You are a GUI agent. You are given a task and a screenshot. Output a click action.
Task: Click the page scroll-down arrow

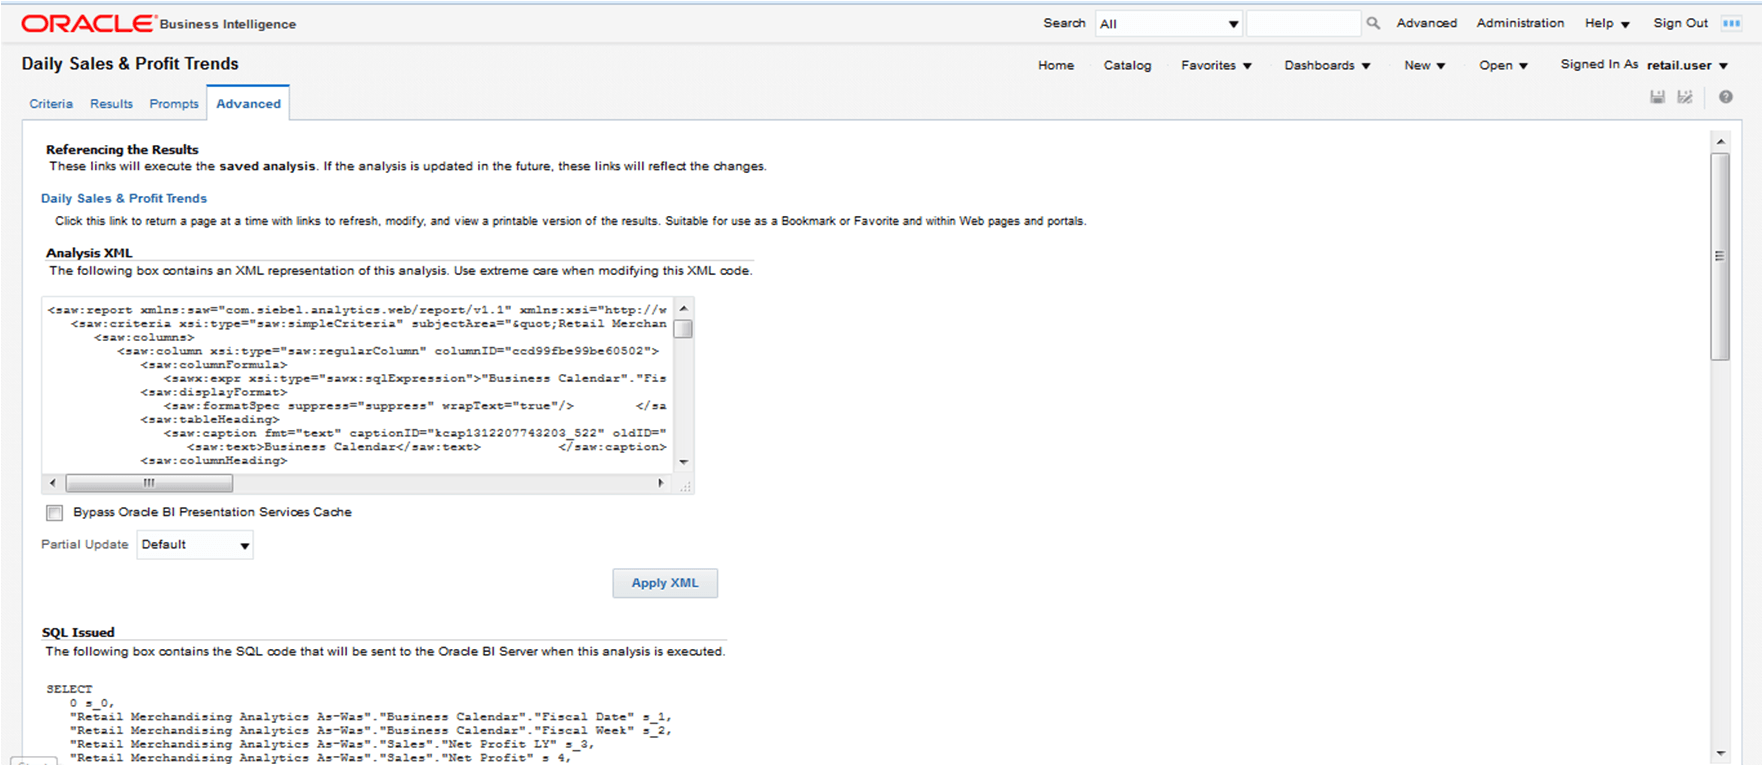pos(1720,754)
